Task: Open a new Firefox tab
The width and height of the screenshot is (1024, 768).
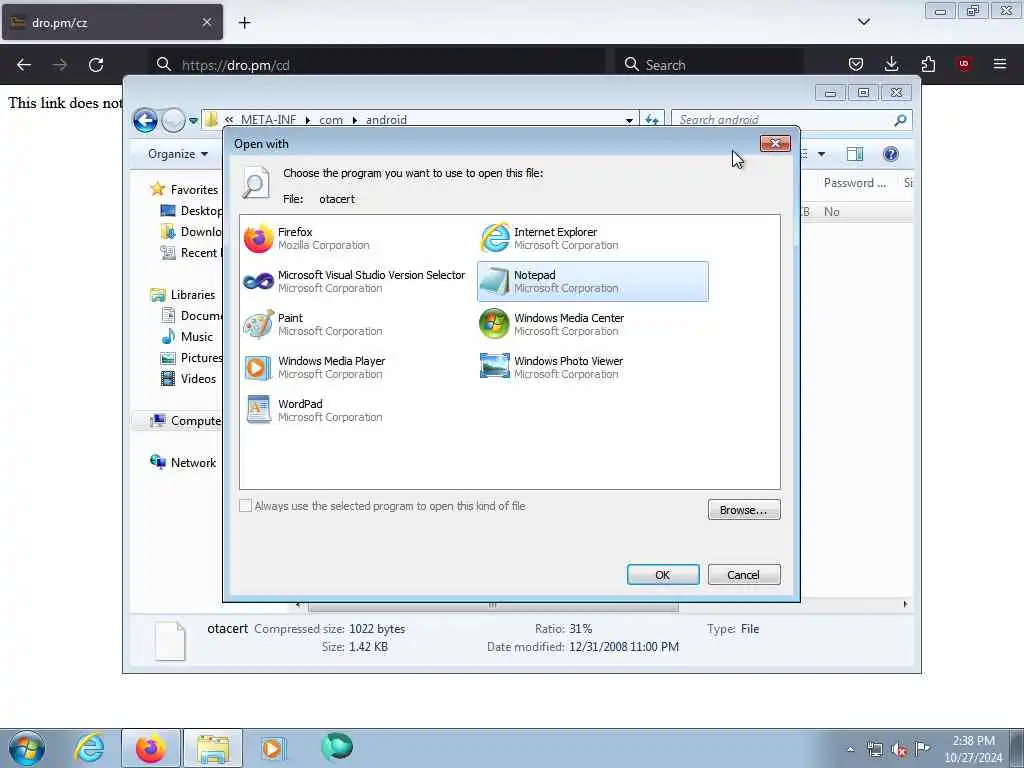Action: point(244,23)
